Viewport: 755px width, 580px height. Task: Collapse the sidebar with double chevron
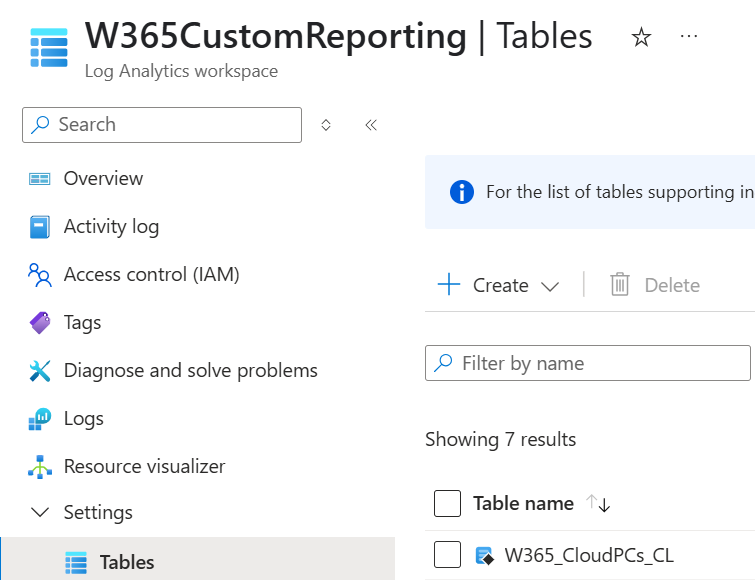(371, 125)
